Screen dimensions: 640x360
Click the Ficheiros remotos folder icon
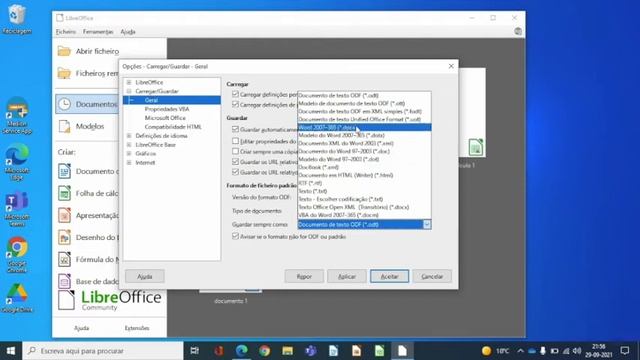64,73
